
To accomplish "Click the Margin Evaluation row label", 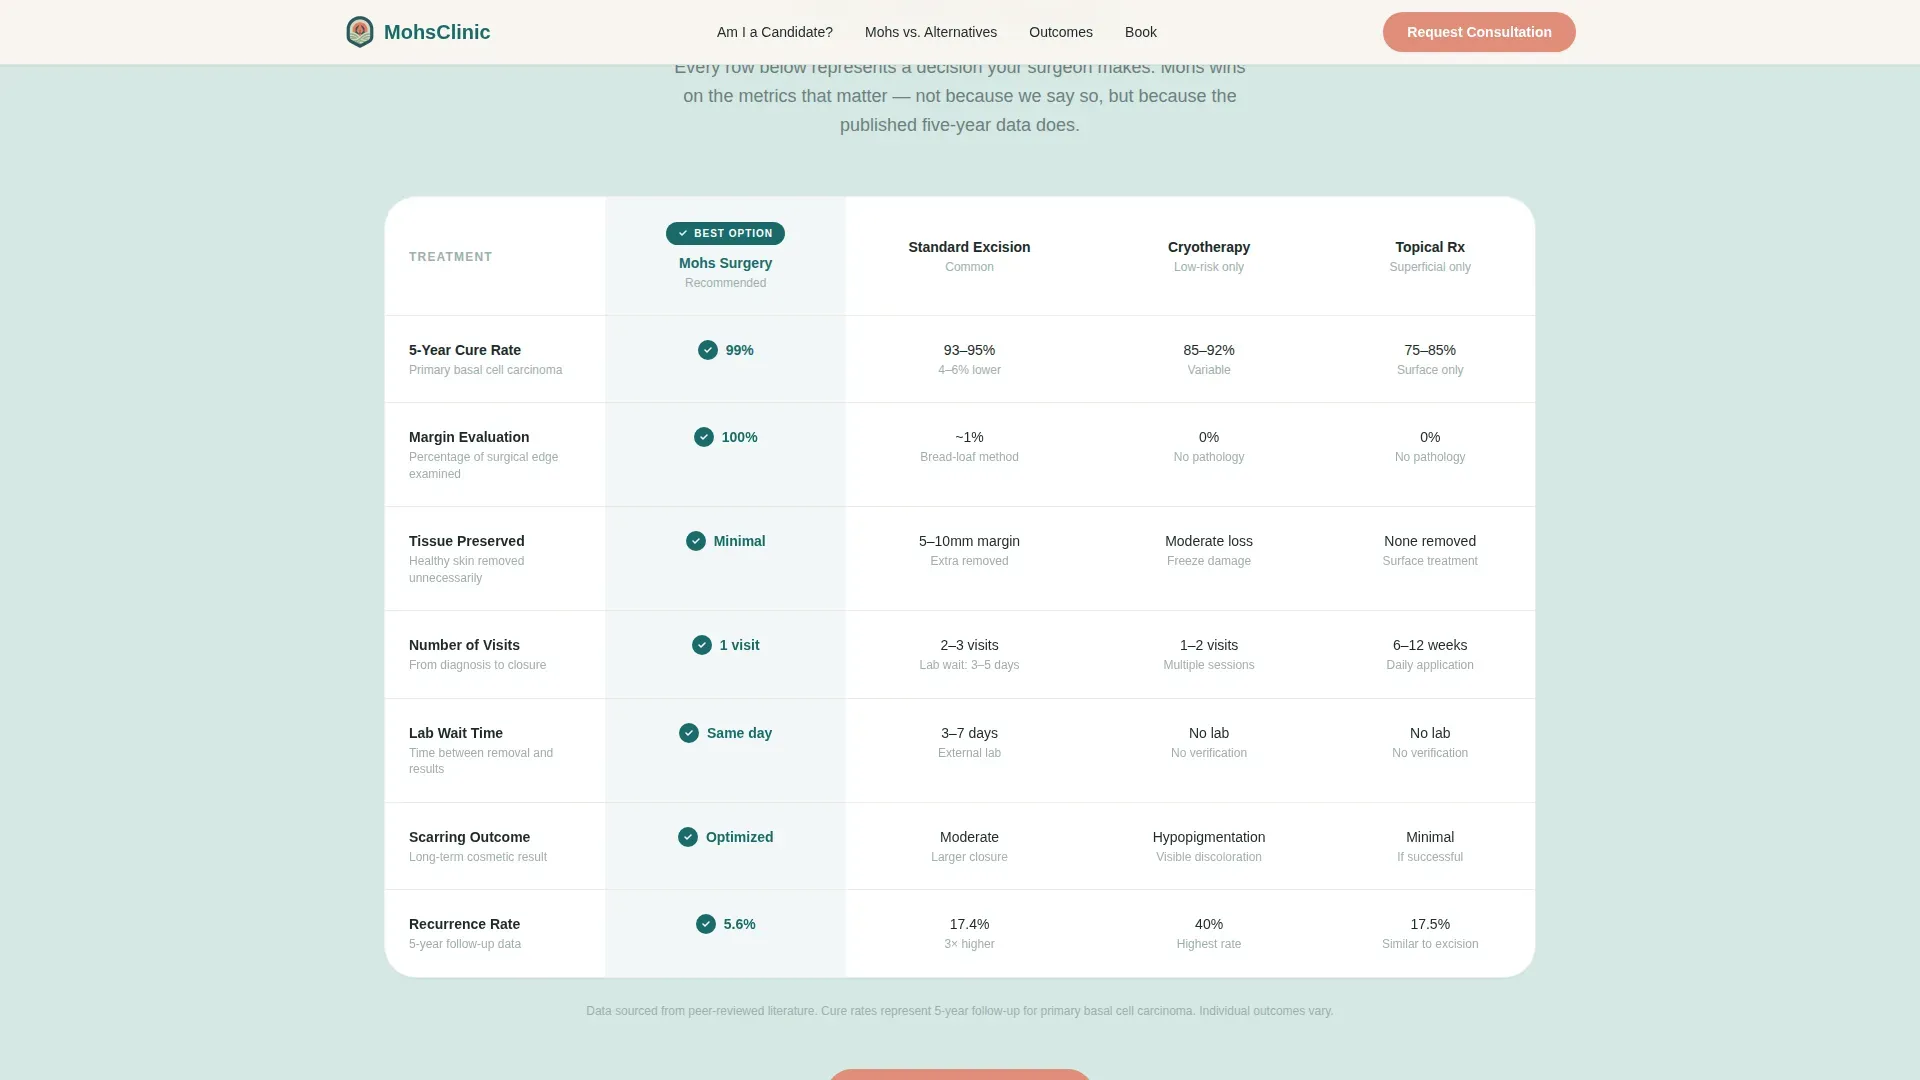I will coord(469,437).
